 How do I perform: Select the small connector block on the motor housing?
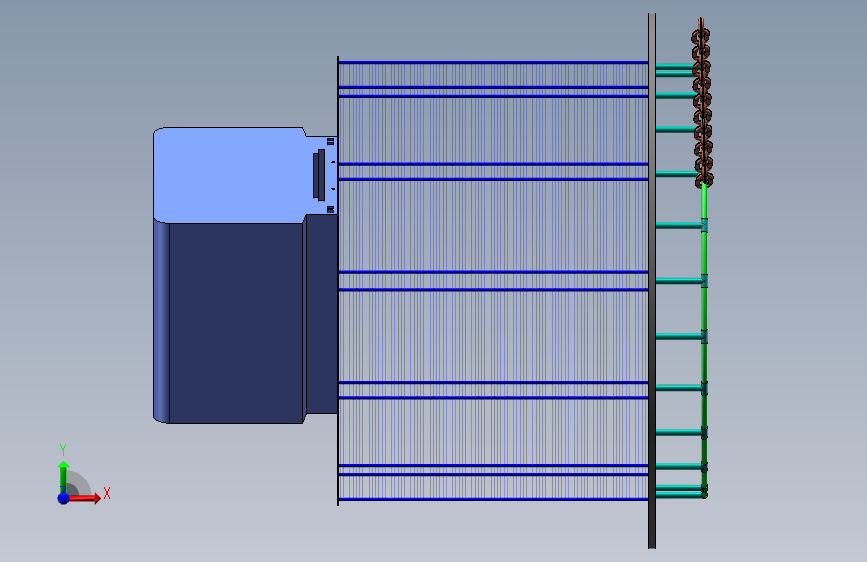(x=319, y=174)
